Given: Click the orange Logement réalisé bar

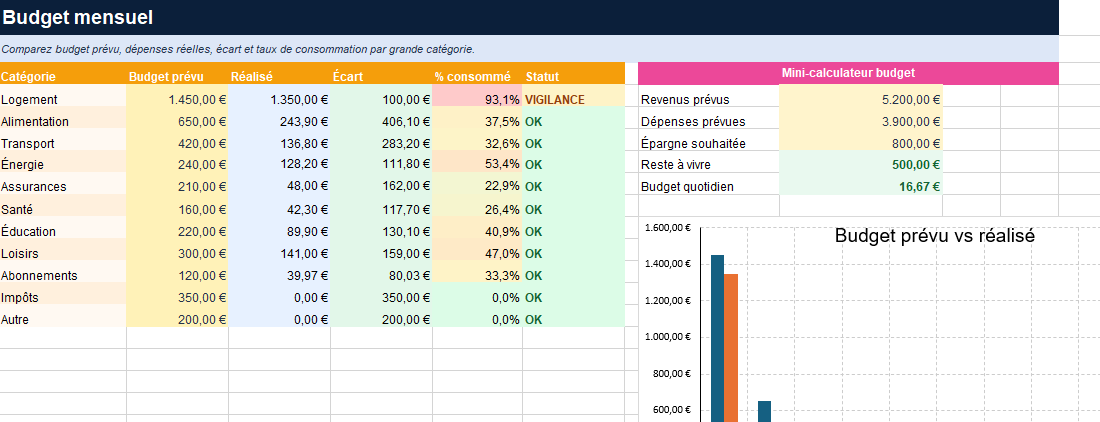Looking at the screenshot, I should click(x=731, y=348).
